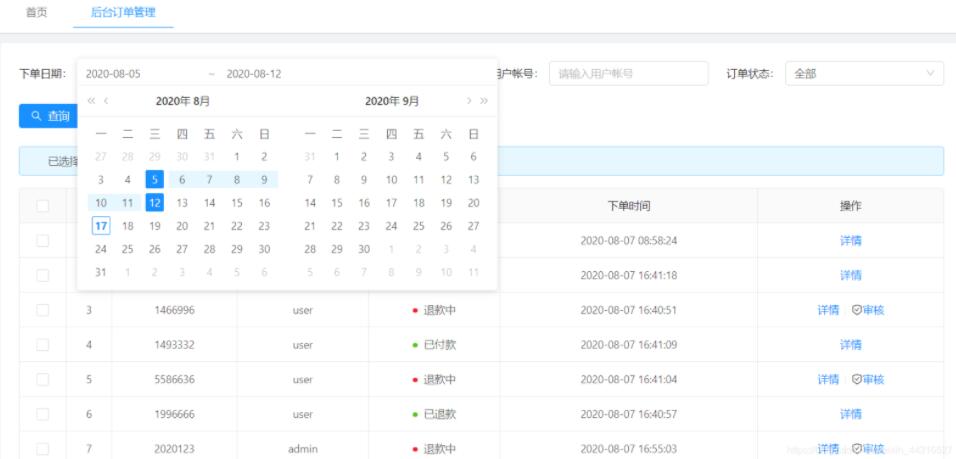Click the next month arrow icon
This screenshot has height=459, width=956.
(468, 101)
